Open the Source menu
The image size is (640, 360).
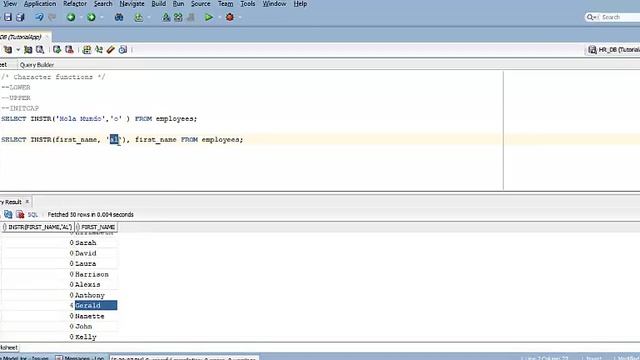click(201, 4)
